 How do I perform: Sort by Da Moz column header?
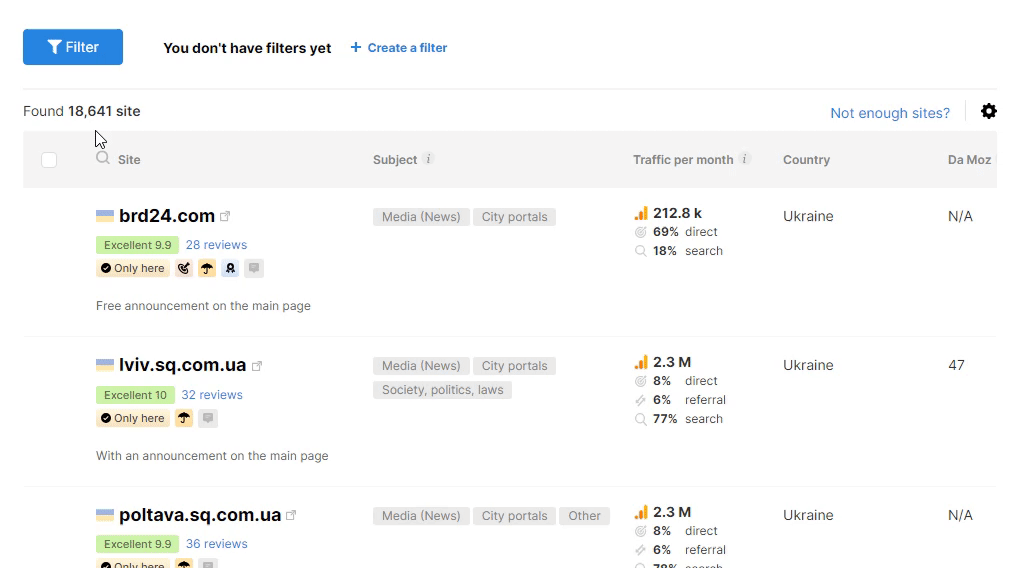[x=969, y=159]
